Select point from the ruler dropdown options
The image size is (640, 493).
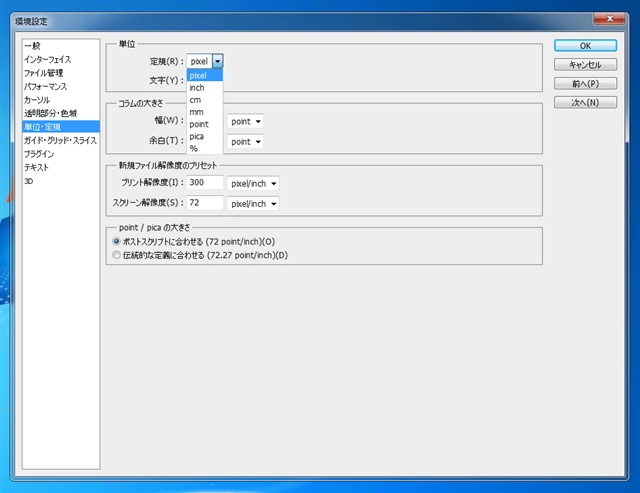(x=204, y=124)
